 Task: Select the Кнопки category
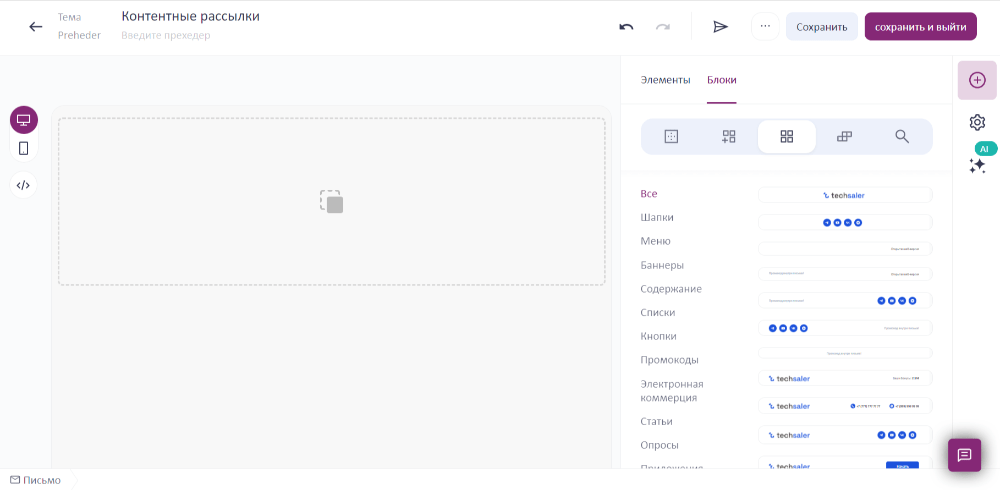click(x=658, y=336)
